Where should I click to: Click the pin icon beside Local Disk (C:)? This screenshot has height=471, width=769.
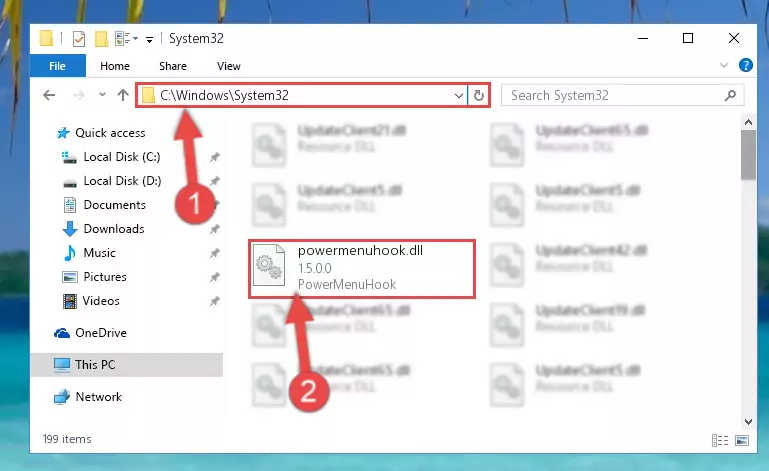coord(214,157)
